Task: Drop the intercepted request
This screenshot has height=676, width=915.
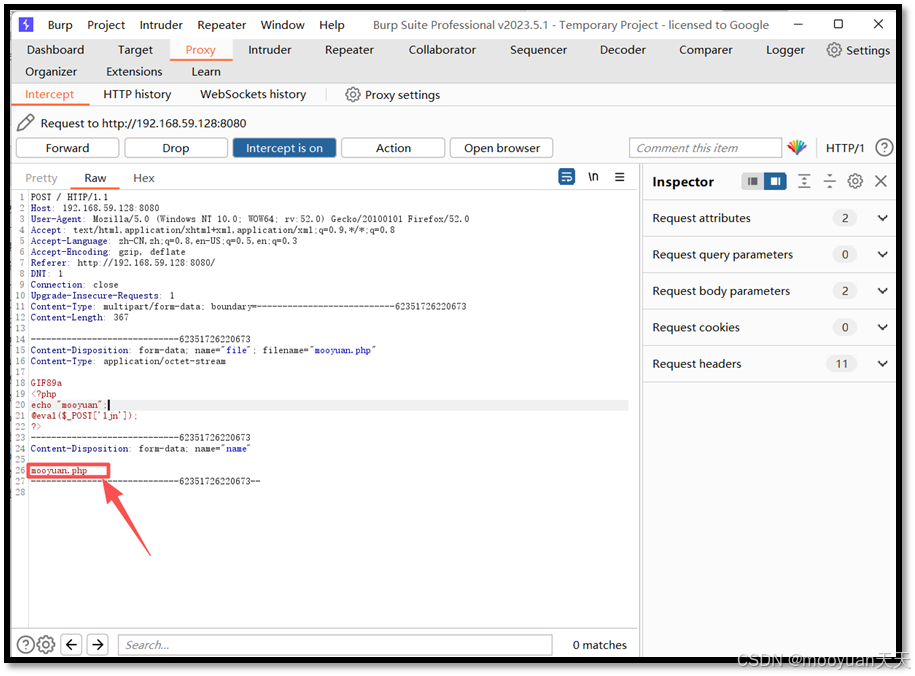Action: [x=176, y=148]
